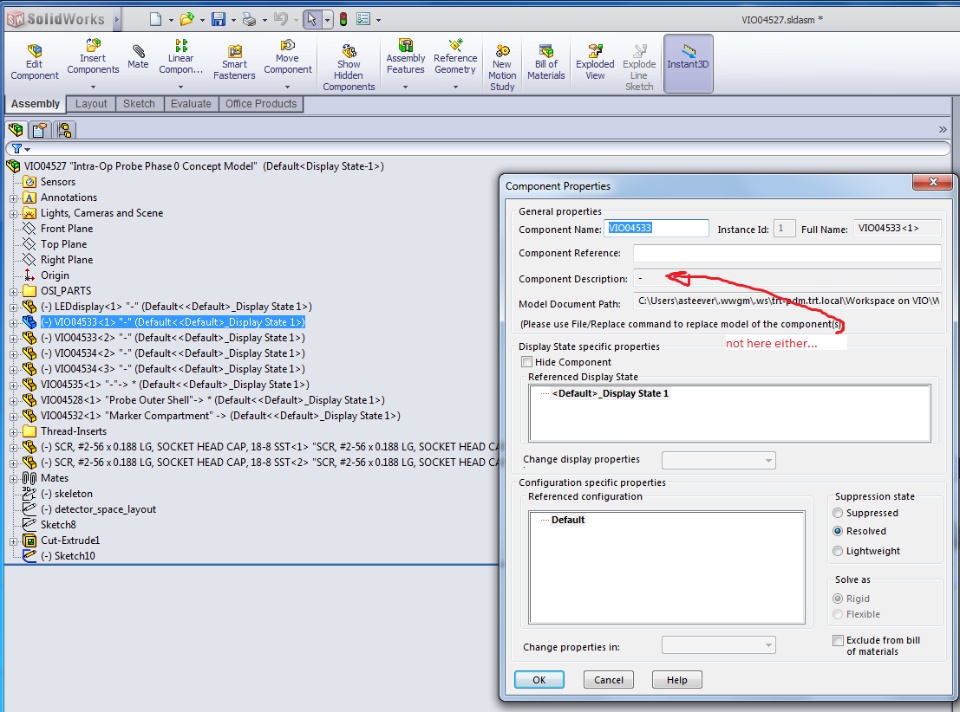The height and width of the screenshot is (712, 960).
Task: Open Smart Fasteners tool
Action: (234, 62)
